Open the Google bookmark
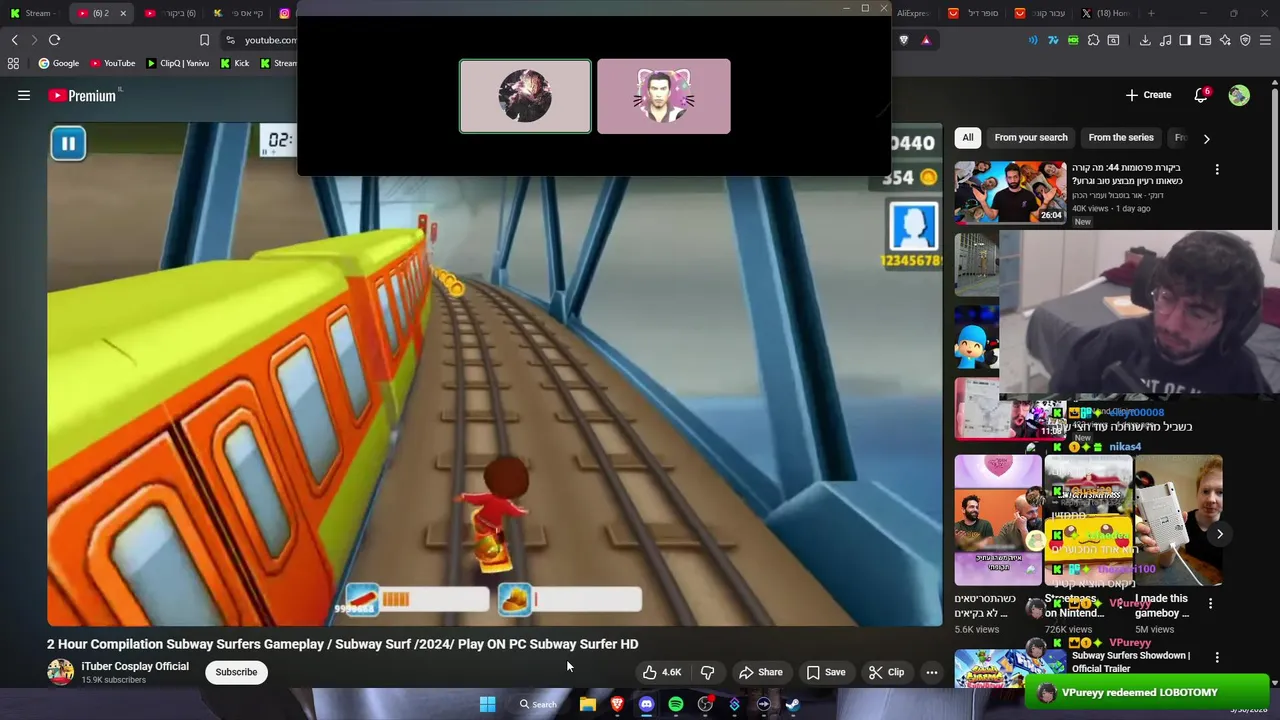Screen dimensions: 1280x720 [59, 63]
